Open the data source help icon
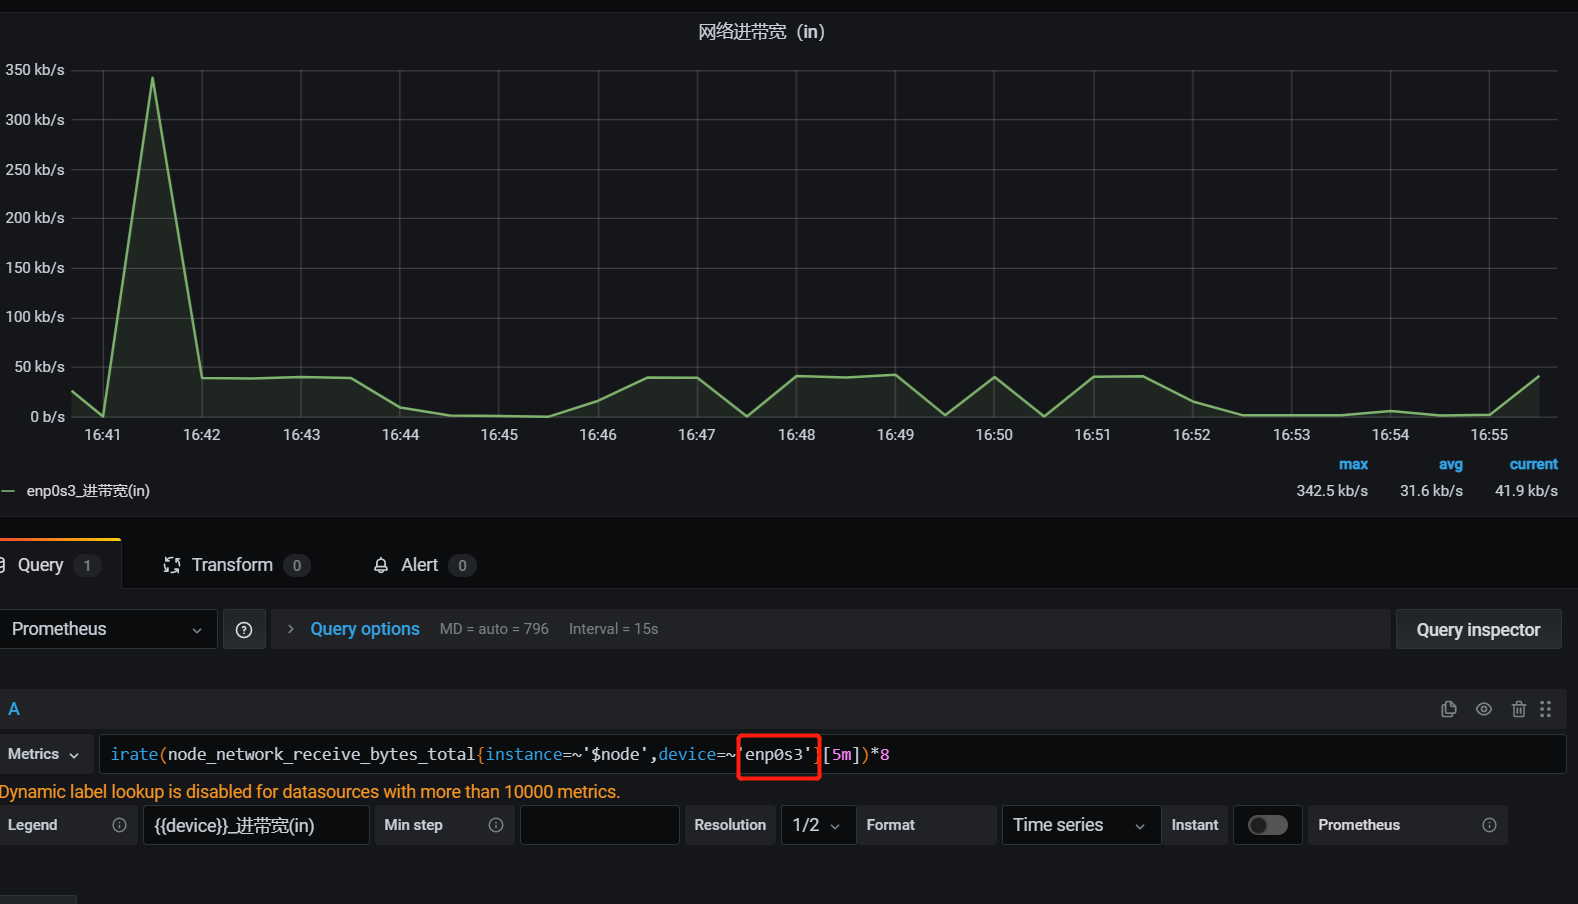The height and width of the screenshot is (904, 1578). (244, 630)
